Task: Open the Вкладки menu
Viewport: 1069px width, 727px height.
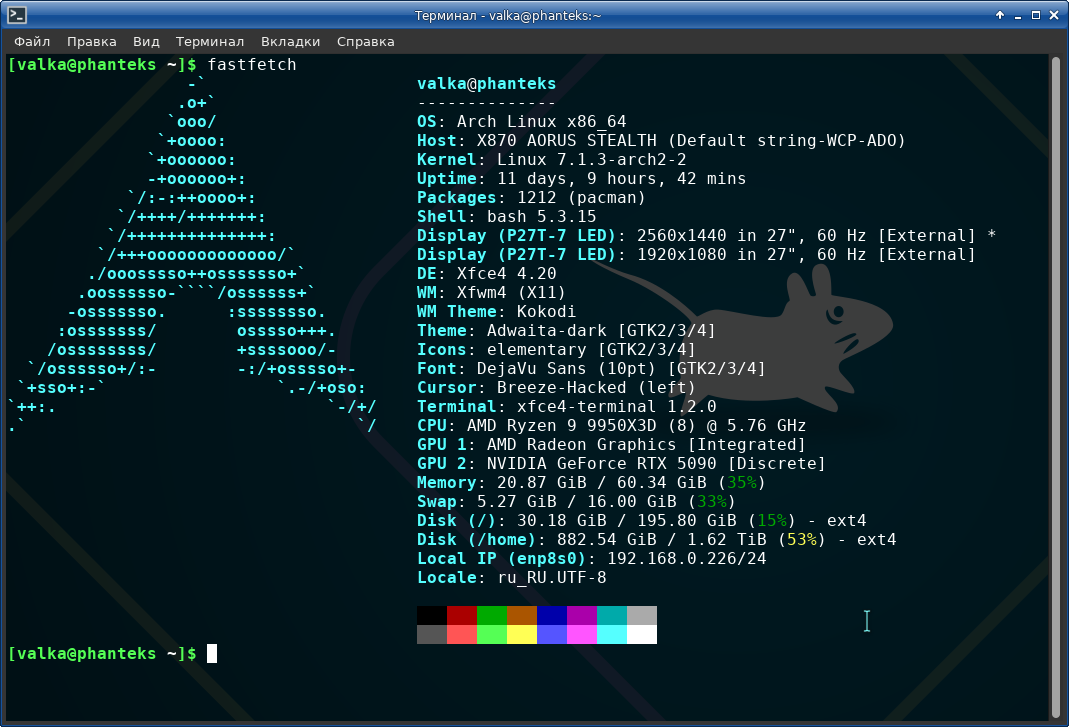Action: point(290,42)
